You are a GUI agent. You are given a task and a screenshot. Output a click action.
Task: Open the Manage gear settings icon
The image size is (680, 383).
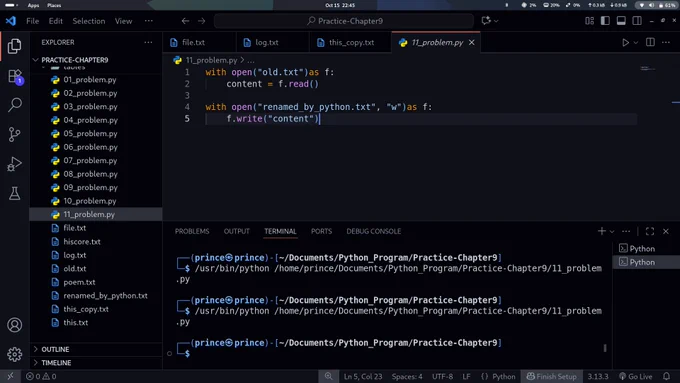pos(14,354)
